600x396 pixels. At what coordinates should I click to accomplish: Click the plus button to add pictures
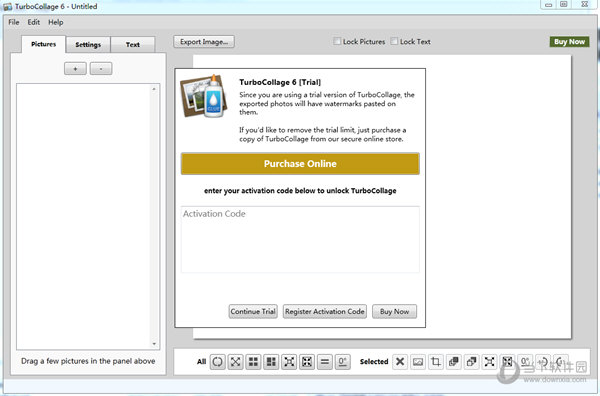(75, 69)
